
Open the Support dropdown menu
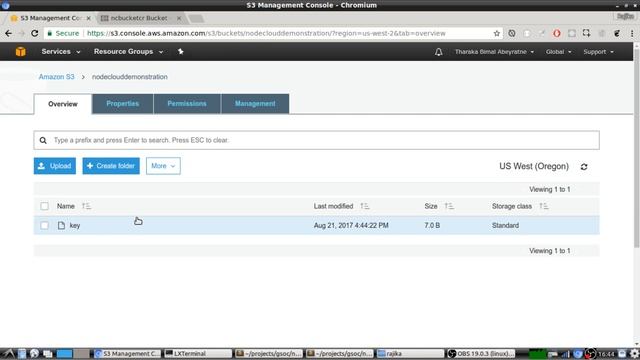[x=598, y=52]
